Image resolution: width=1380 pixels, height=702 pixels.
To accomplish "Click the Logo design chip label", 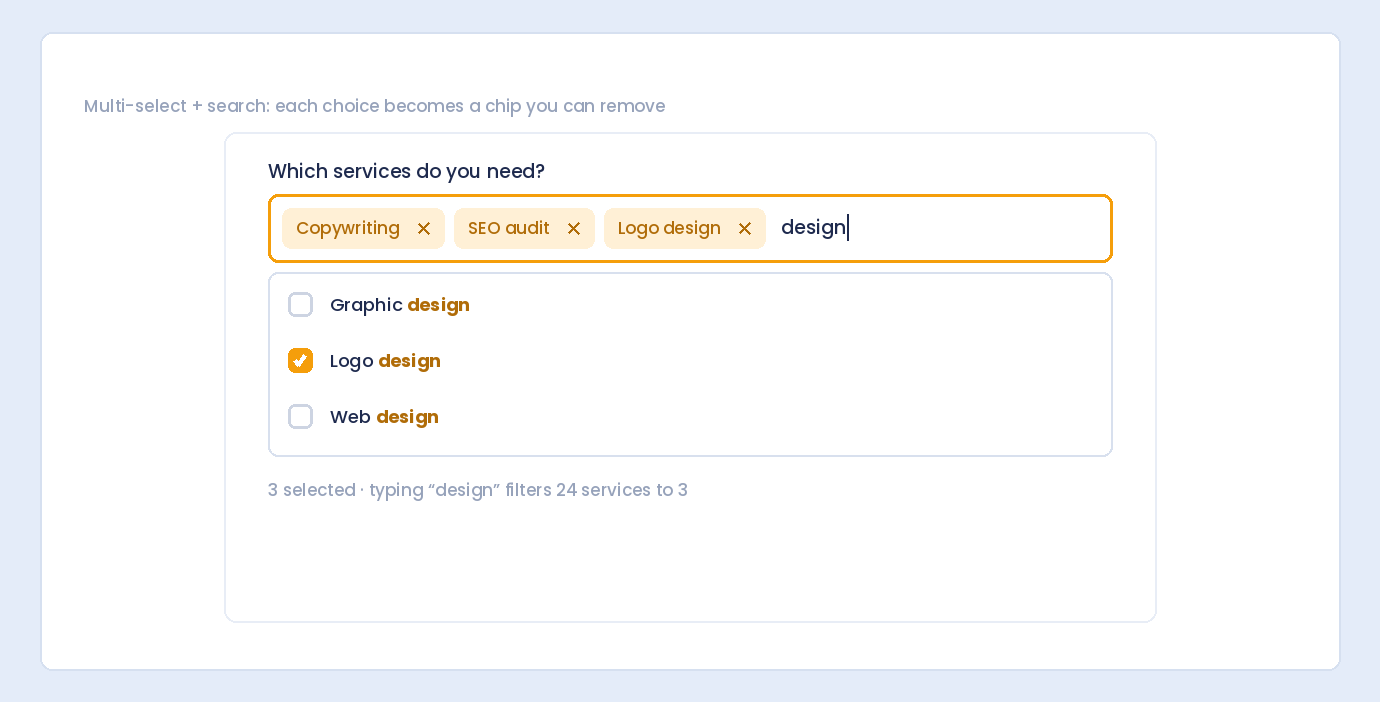I will pyautogui.click(x=669, y=228).
